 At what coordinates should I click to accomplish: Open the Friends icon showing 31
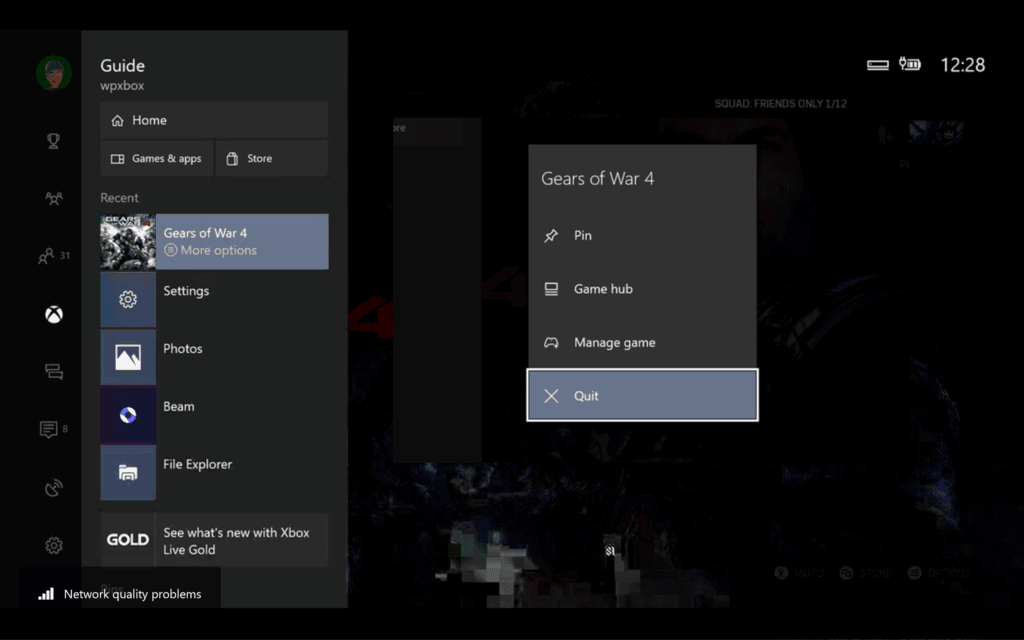coord(54,256)
